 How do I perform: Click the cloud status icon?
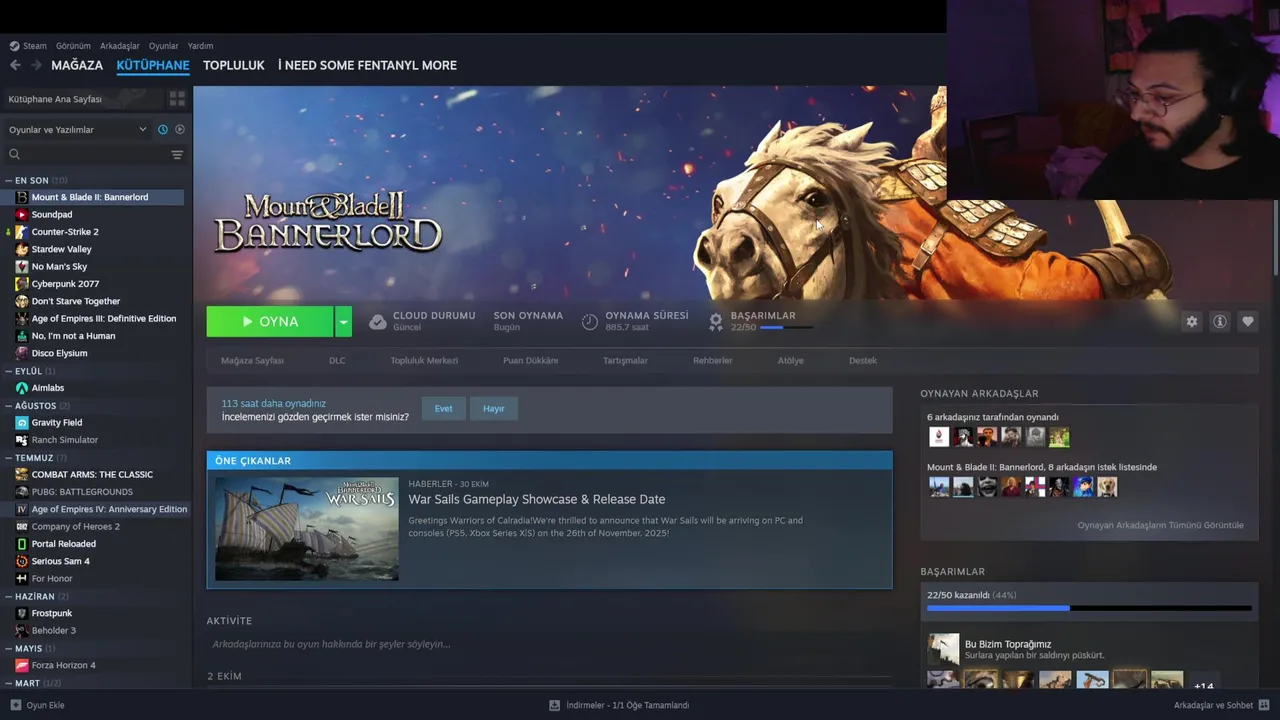click(x=377, y=322)
